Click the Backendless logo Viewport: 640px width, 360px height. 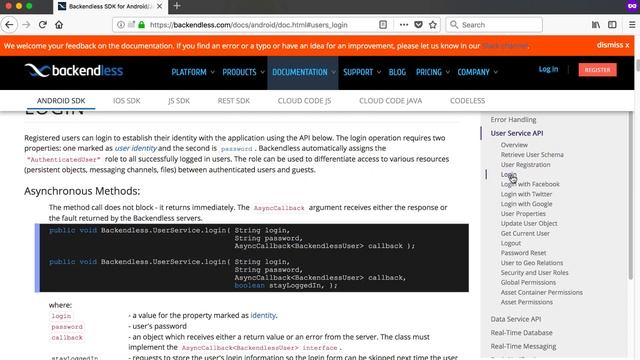point(74,71)
